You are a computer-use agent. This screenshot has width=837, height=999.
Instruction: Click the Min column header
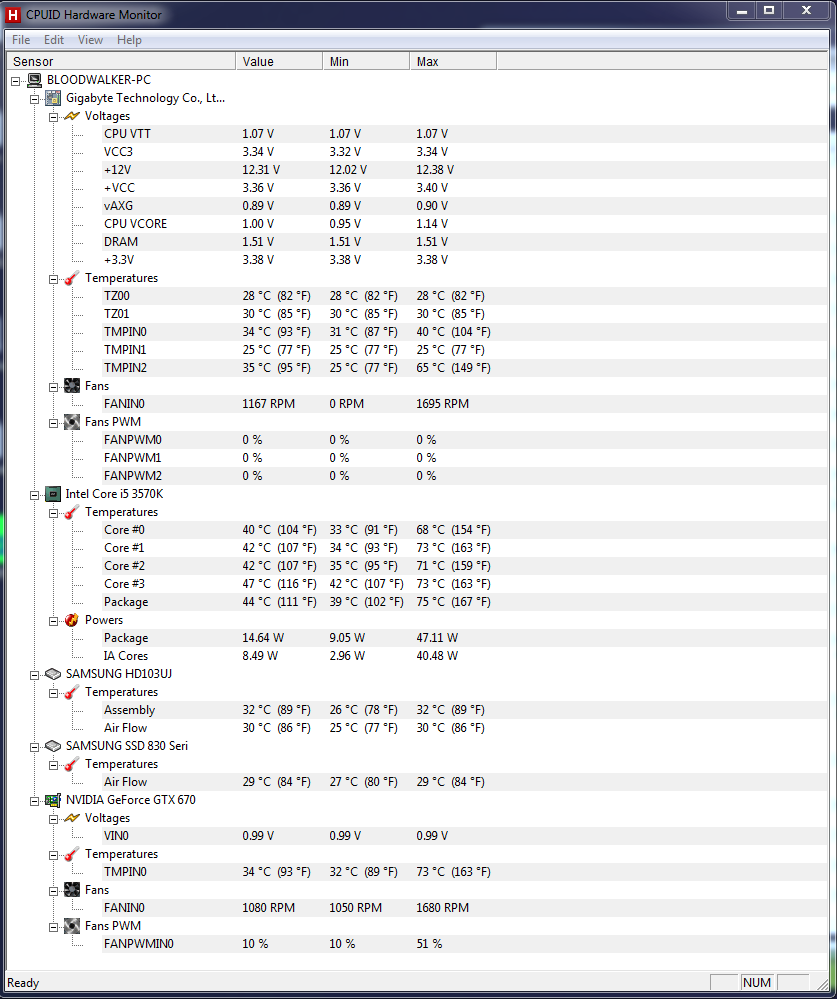point(366,61)
